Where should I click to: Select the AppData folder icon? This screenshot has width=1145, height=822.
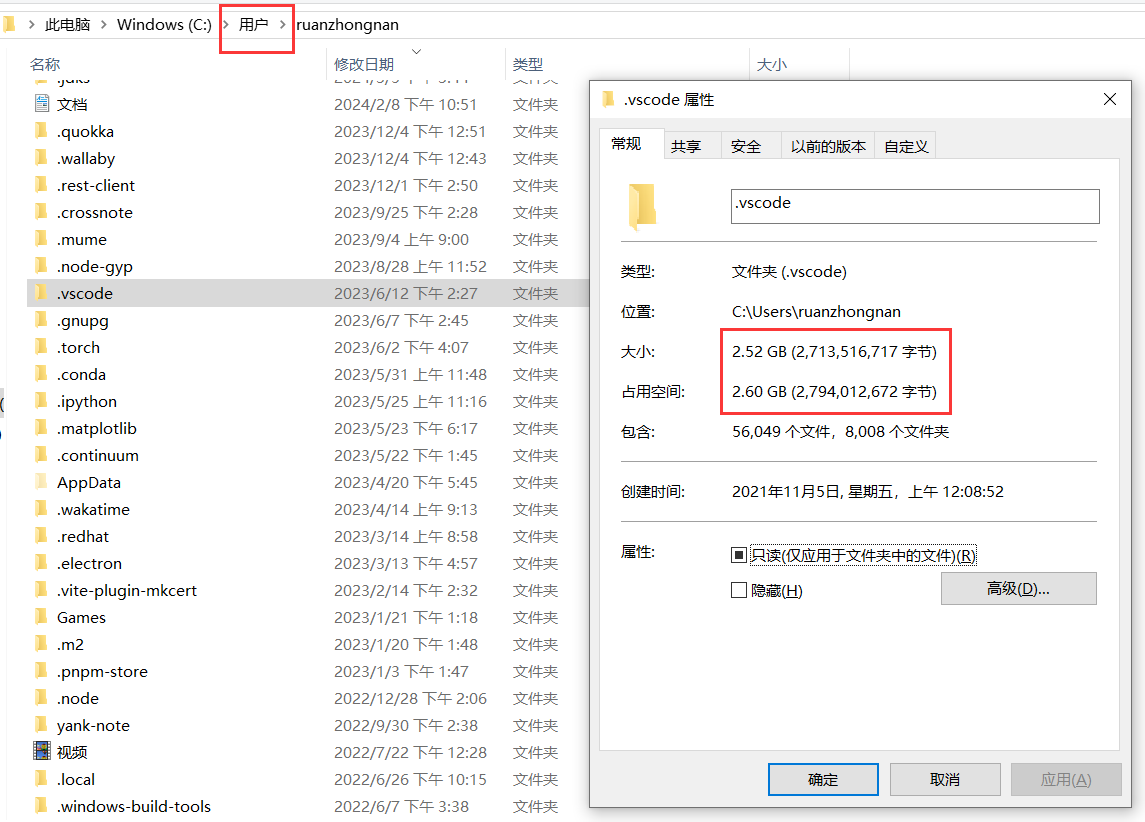(x=42, y=482)
